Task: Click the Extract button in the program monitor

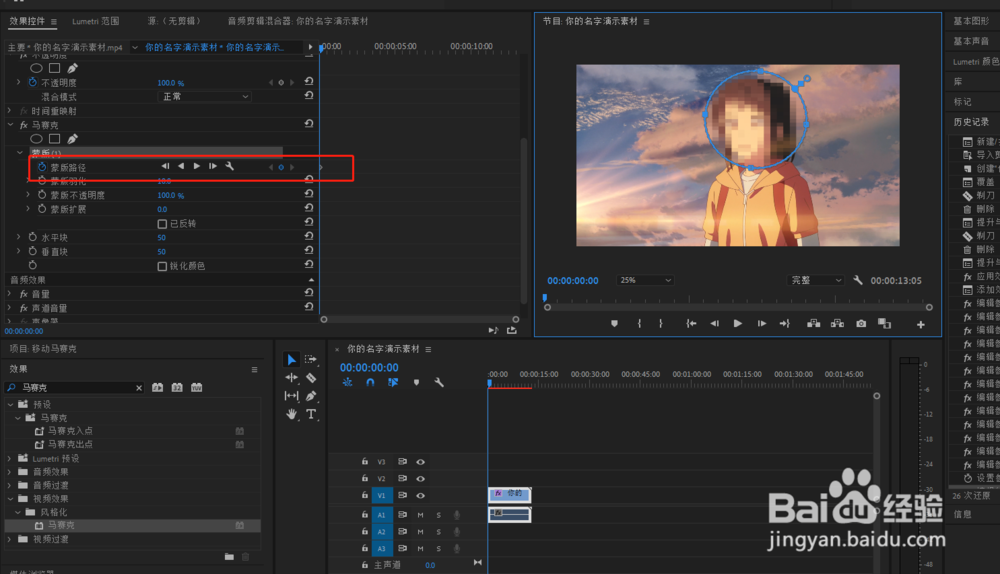Action: (x=837, y=324)
